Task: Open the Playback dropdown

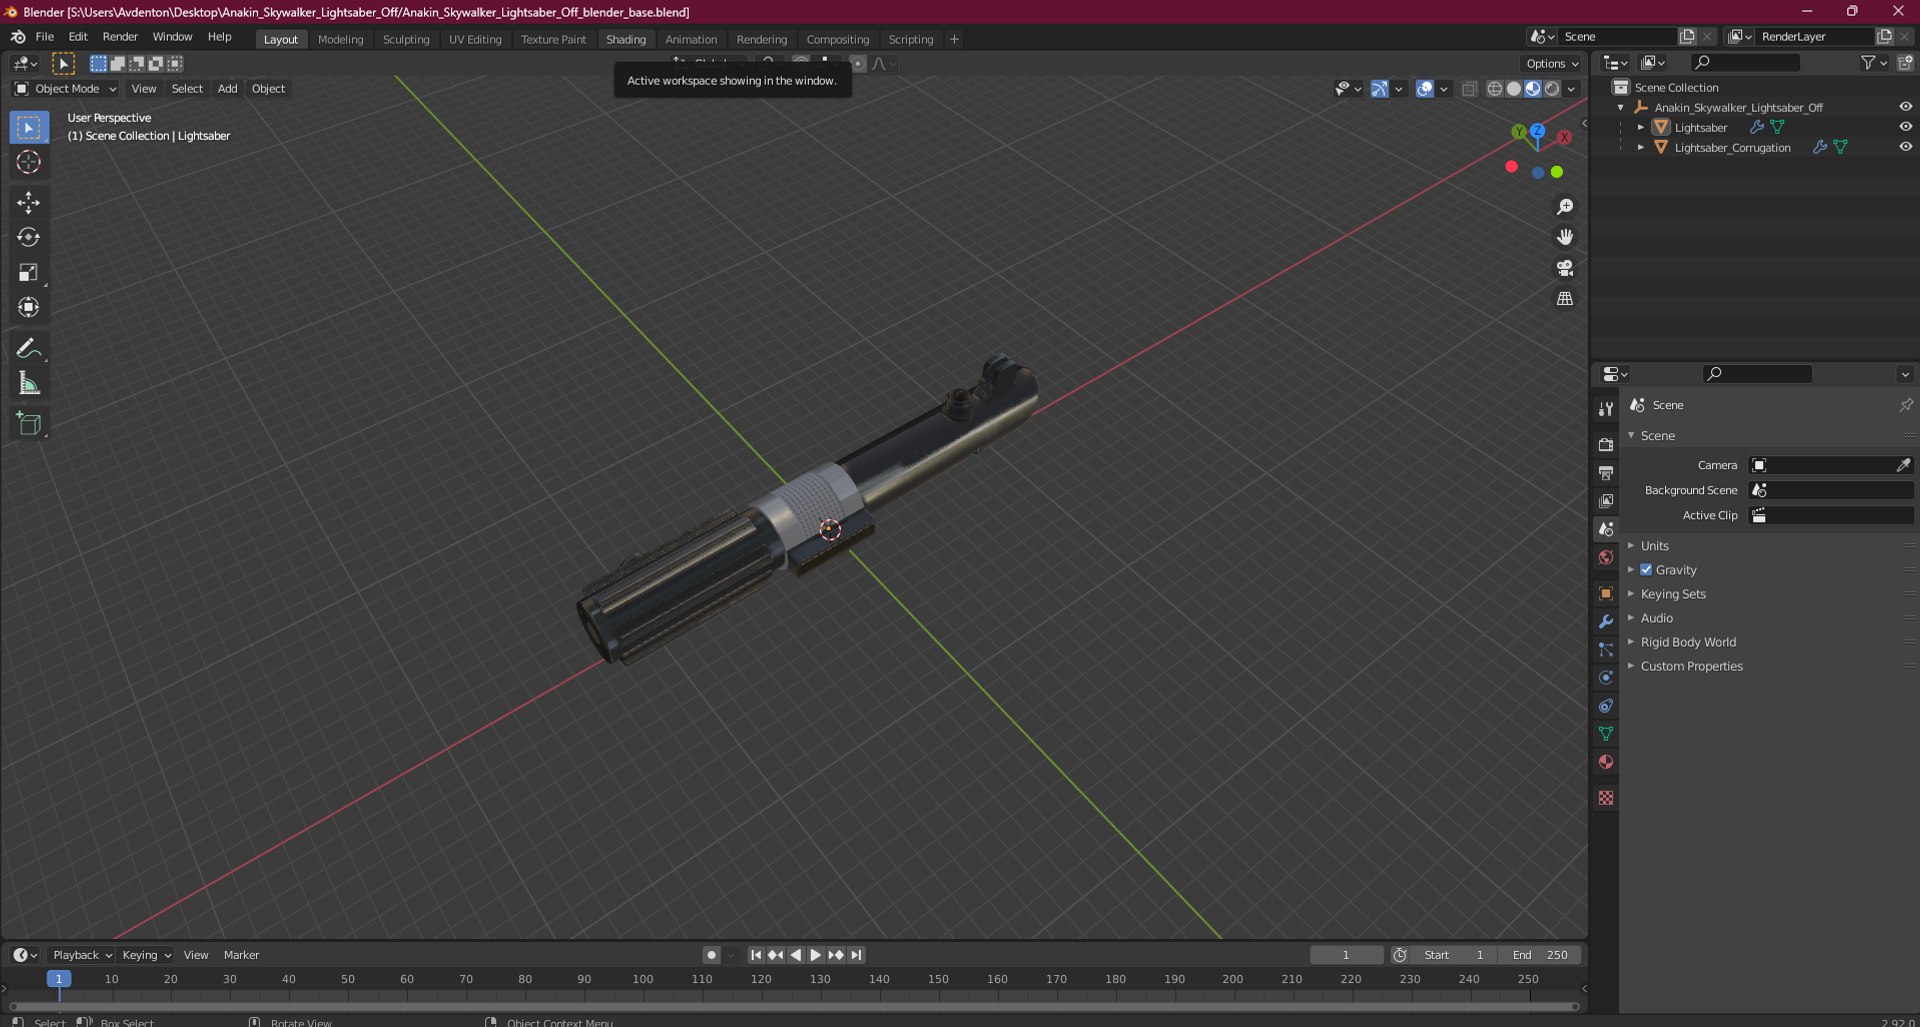Action: [81, 955]
